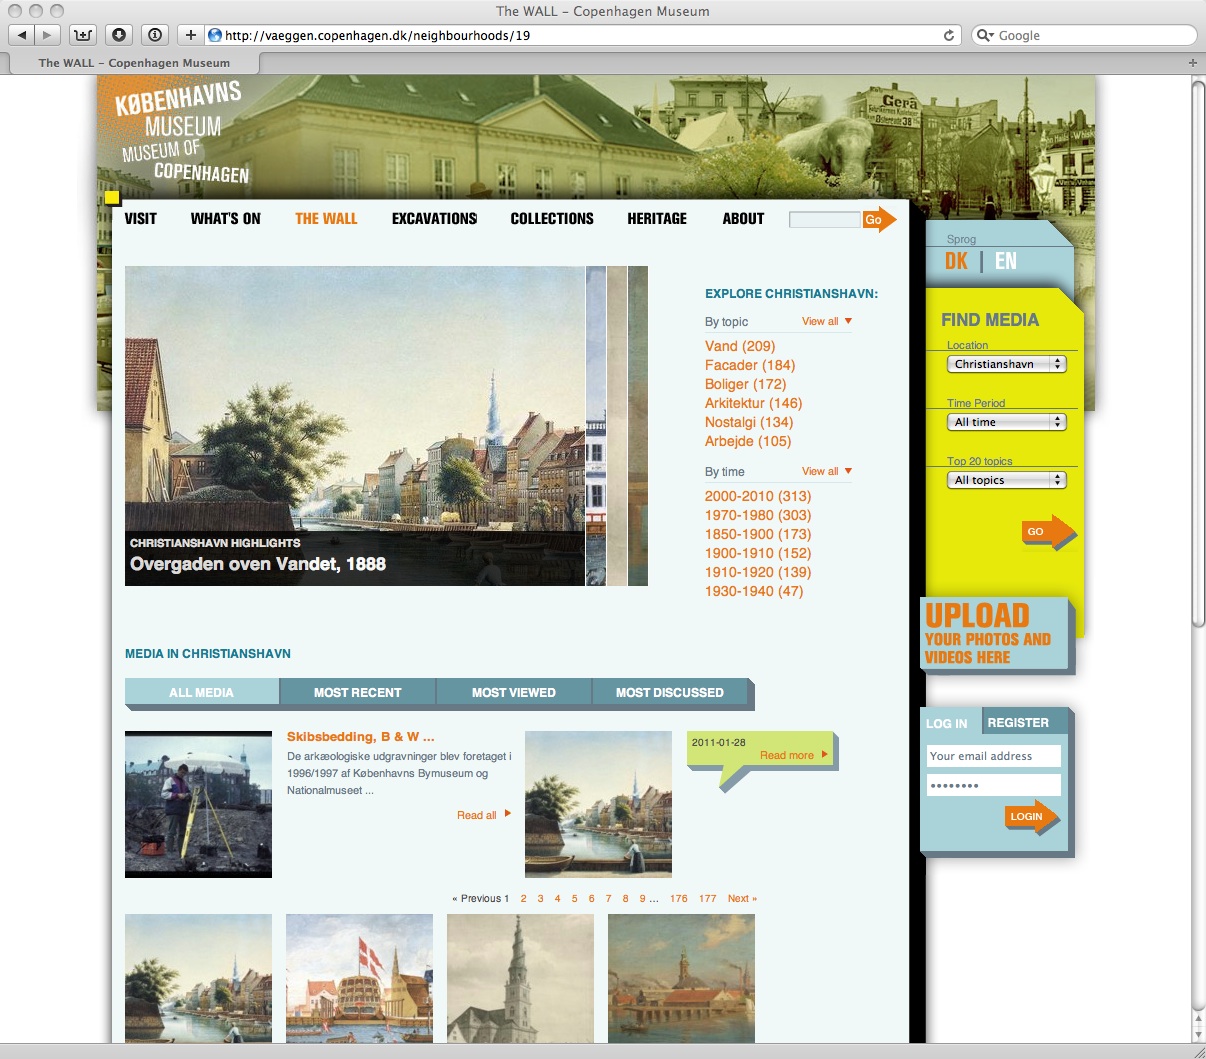Focus the password field in the login box
The height and width of the screenshot is (1059, 1206).
(x=993, y=785)
